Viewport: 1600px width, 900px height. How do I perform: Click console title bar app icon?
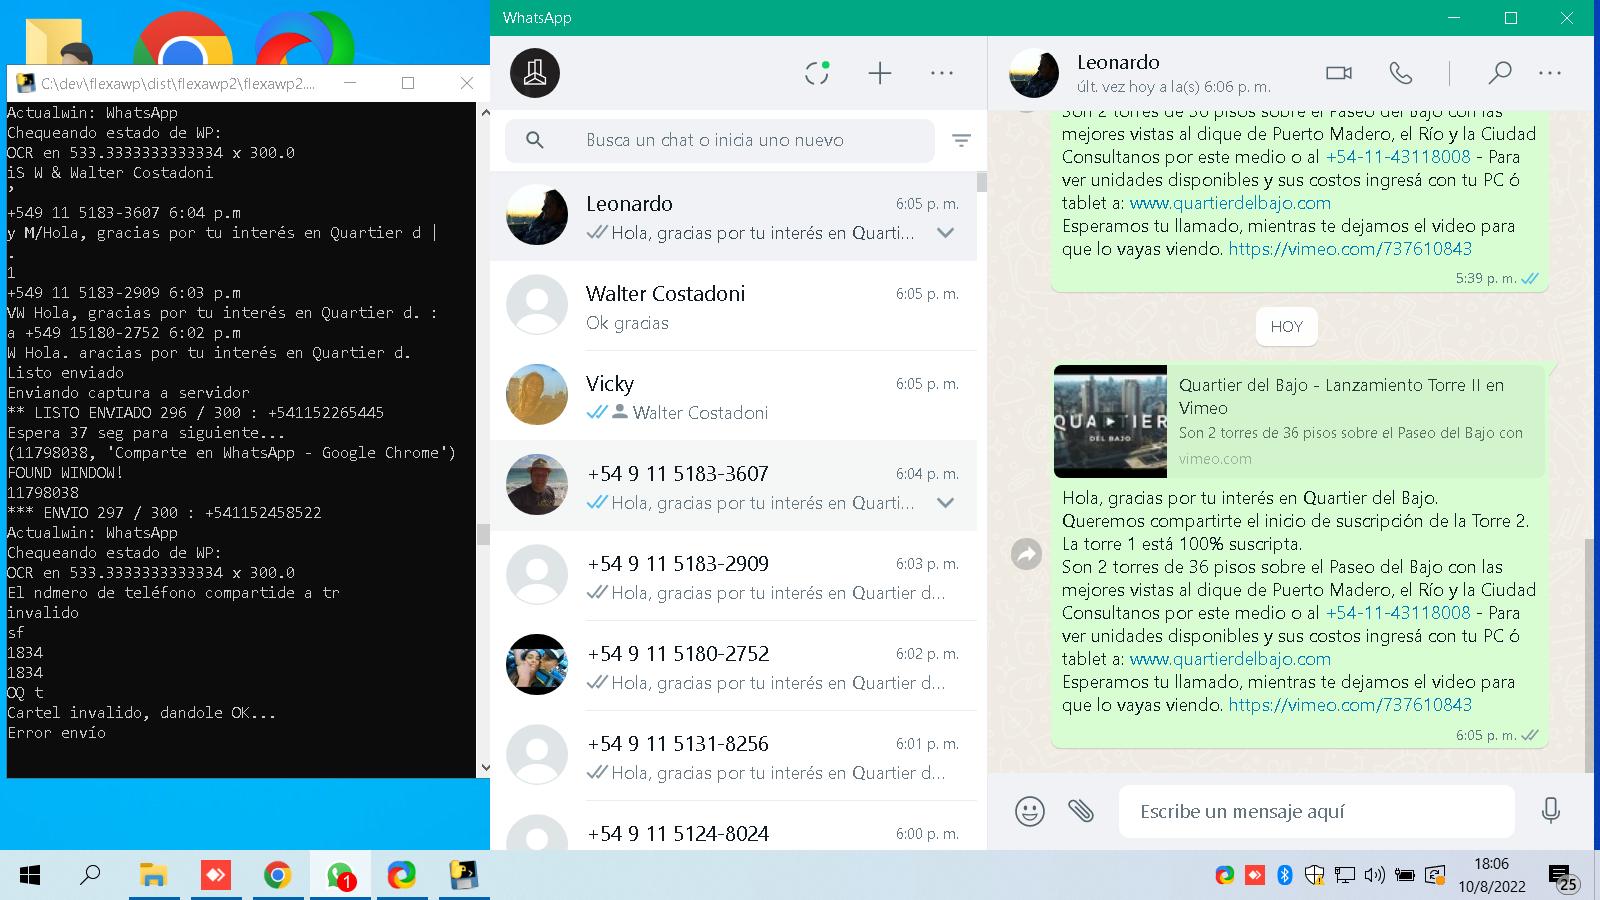click(25, 84)
